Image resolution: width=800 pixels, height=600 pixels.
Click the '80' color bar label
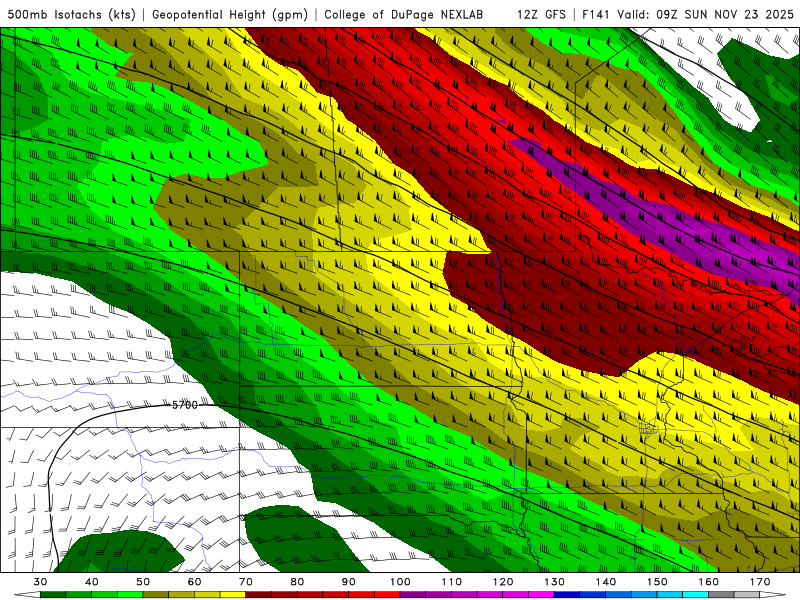[297, 582]
